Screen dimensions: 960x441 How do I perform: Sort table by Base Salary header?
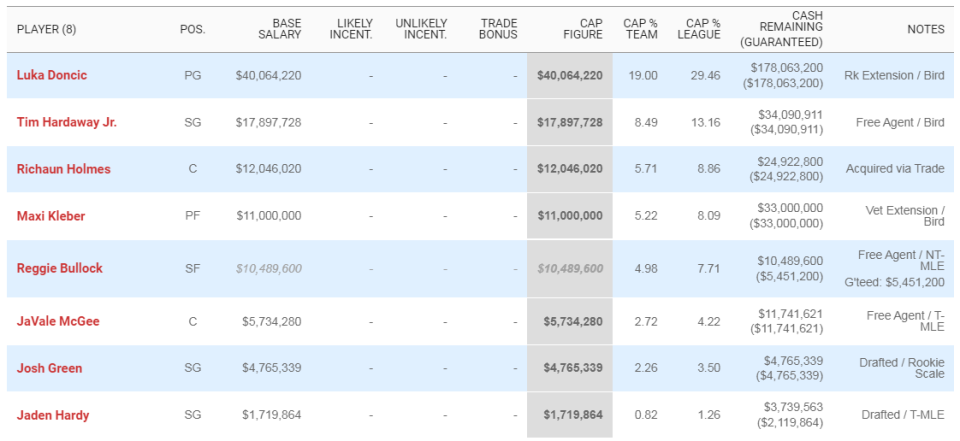point(272,28)
